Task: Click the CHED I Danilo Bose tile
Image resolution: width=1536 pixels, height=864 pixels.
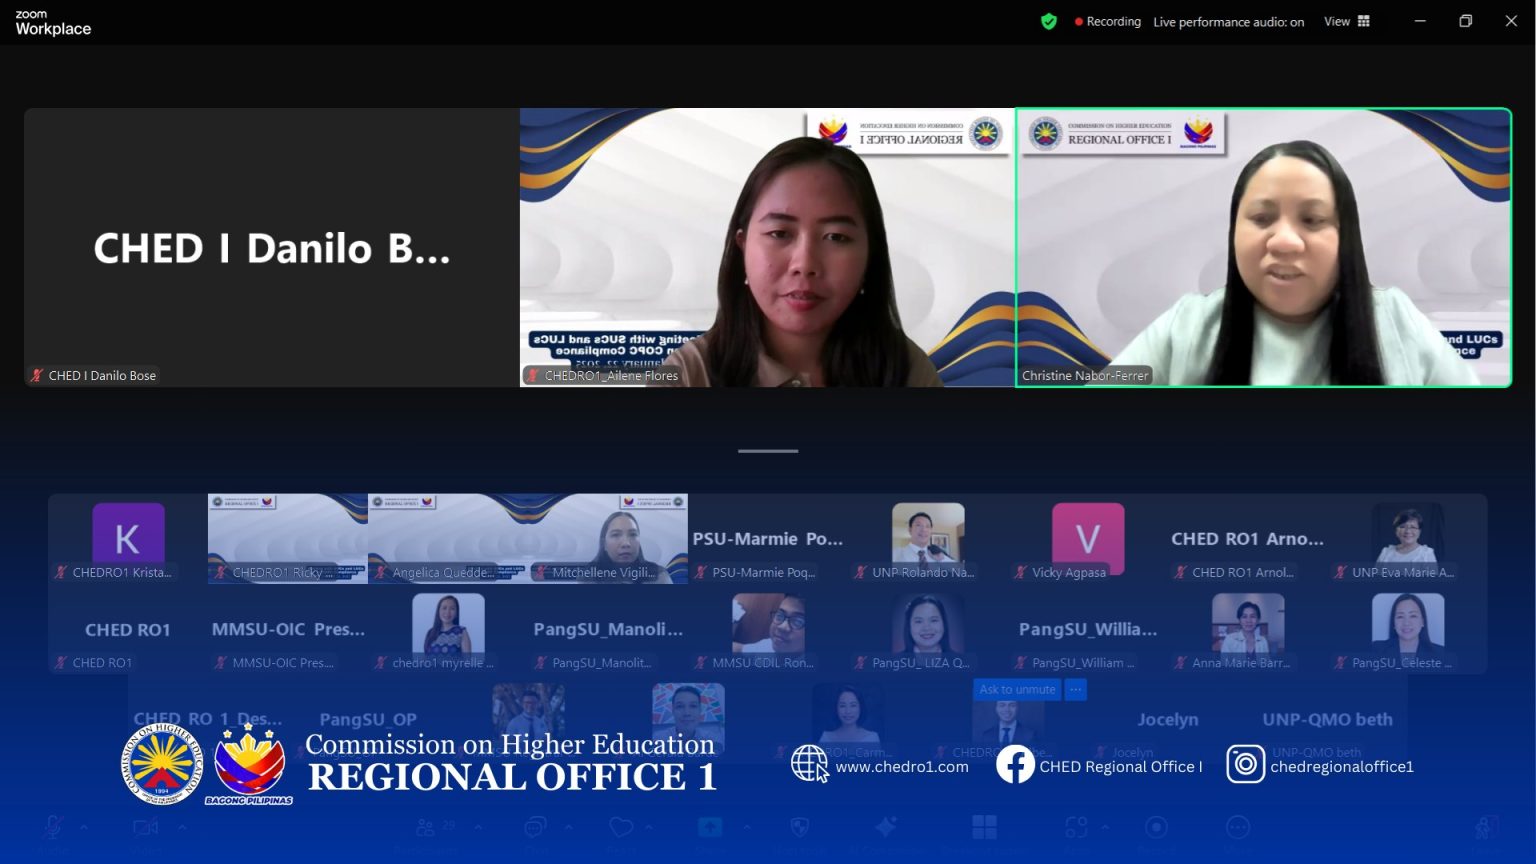Action: 271,247
